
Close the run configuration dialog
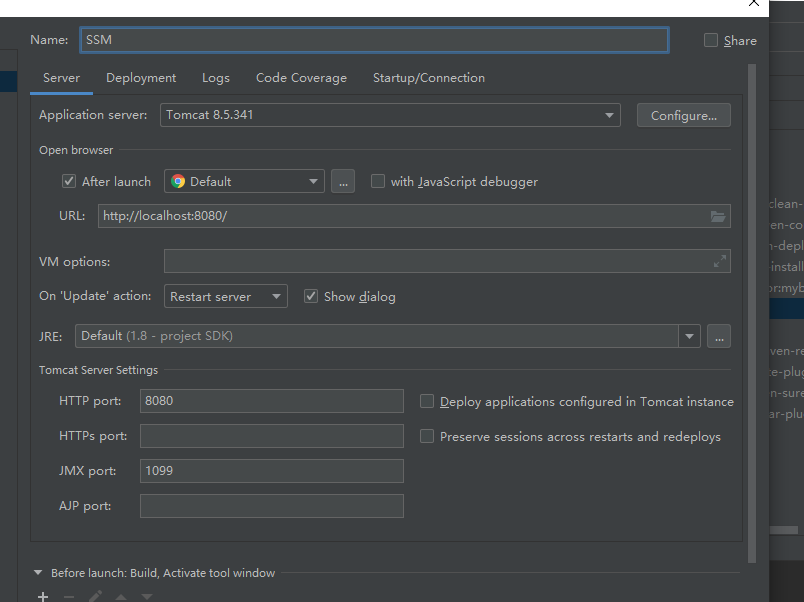coord(754,3)
